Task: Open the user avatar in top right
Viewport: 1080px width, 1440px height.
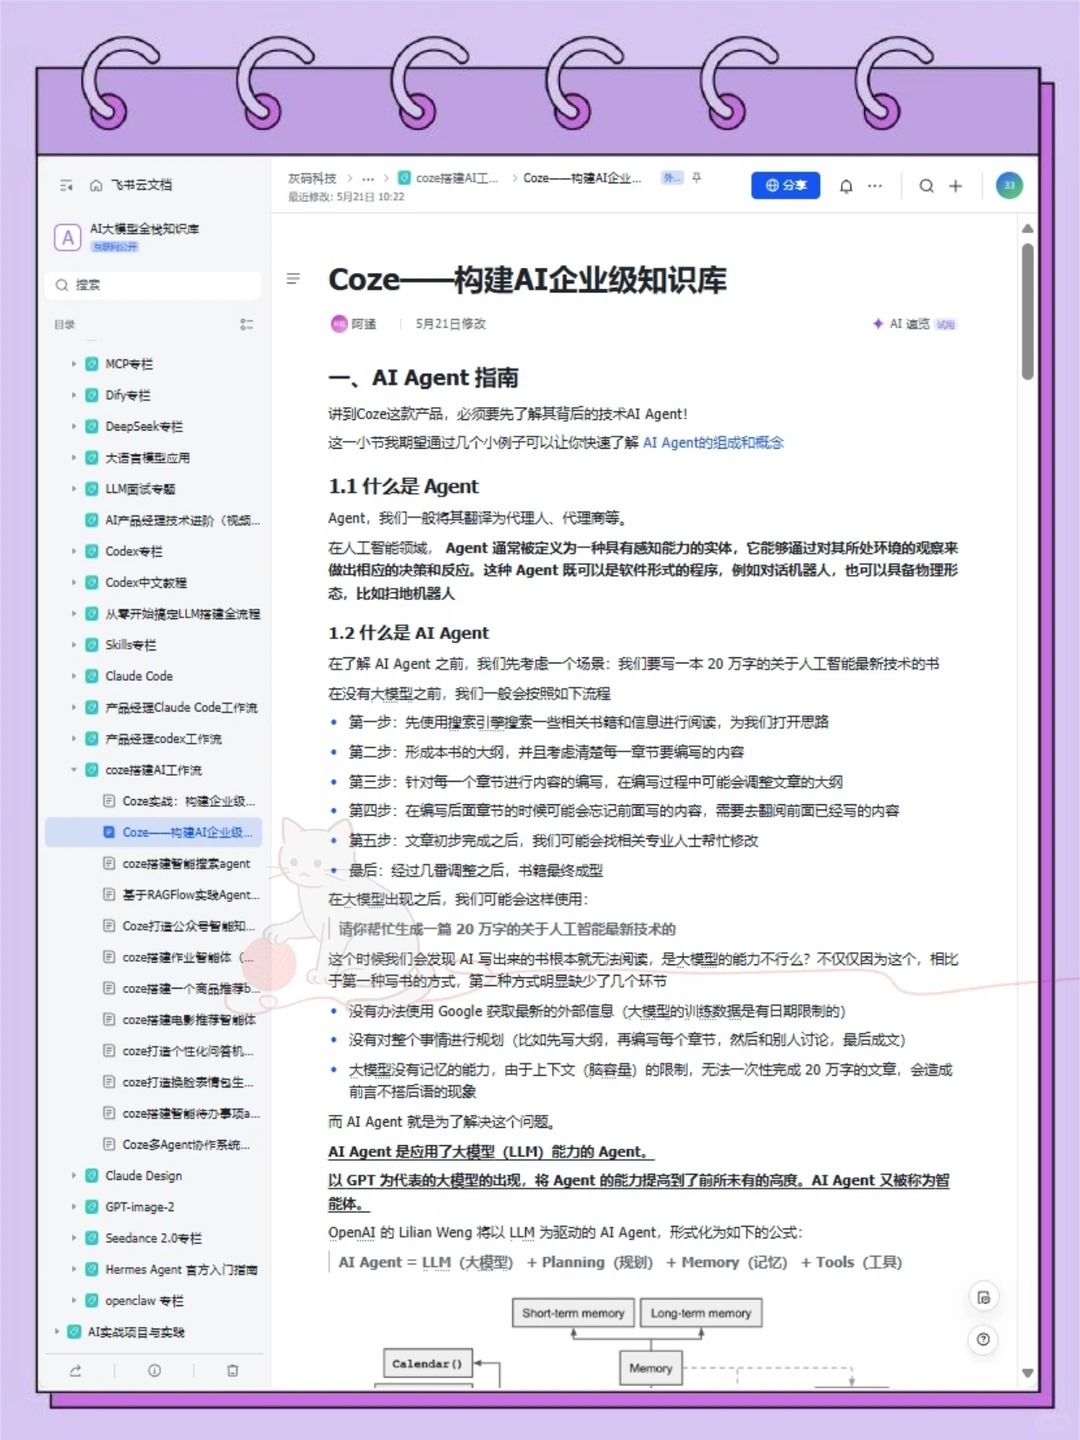Action: tap(1009, 185)
